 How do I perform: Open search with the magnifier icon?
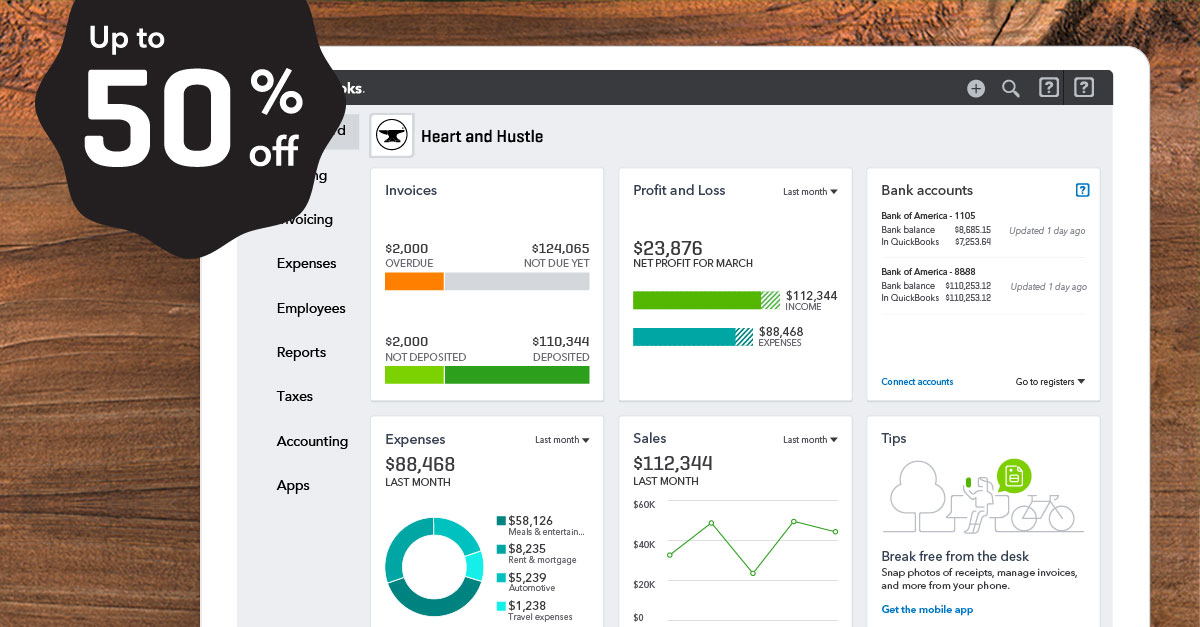[x=1011, y=88]
